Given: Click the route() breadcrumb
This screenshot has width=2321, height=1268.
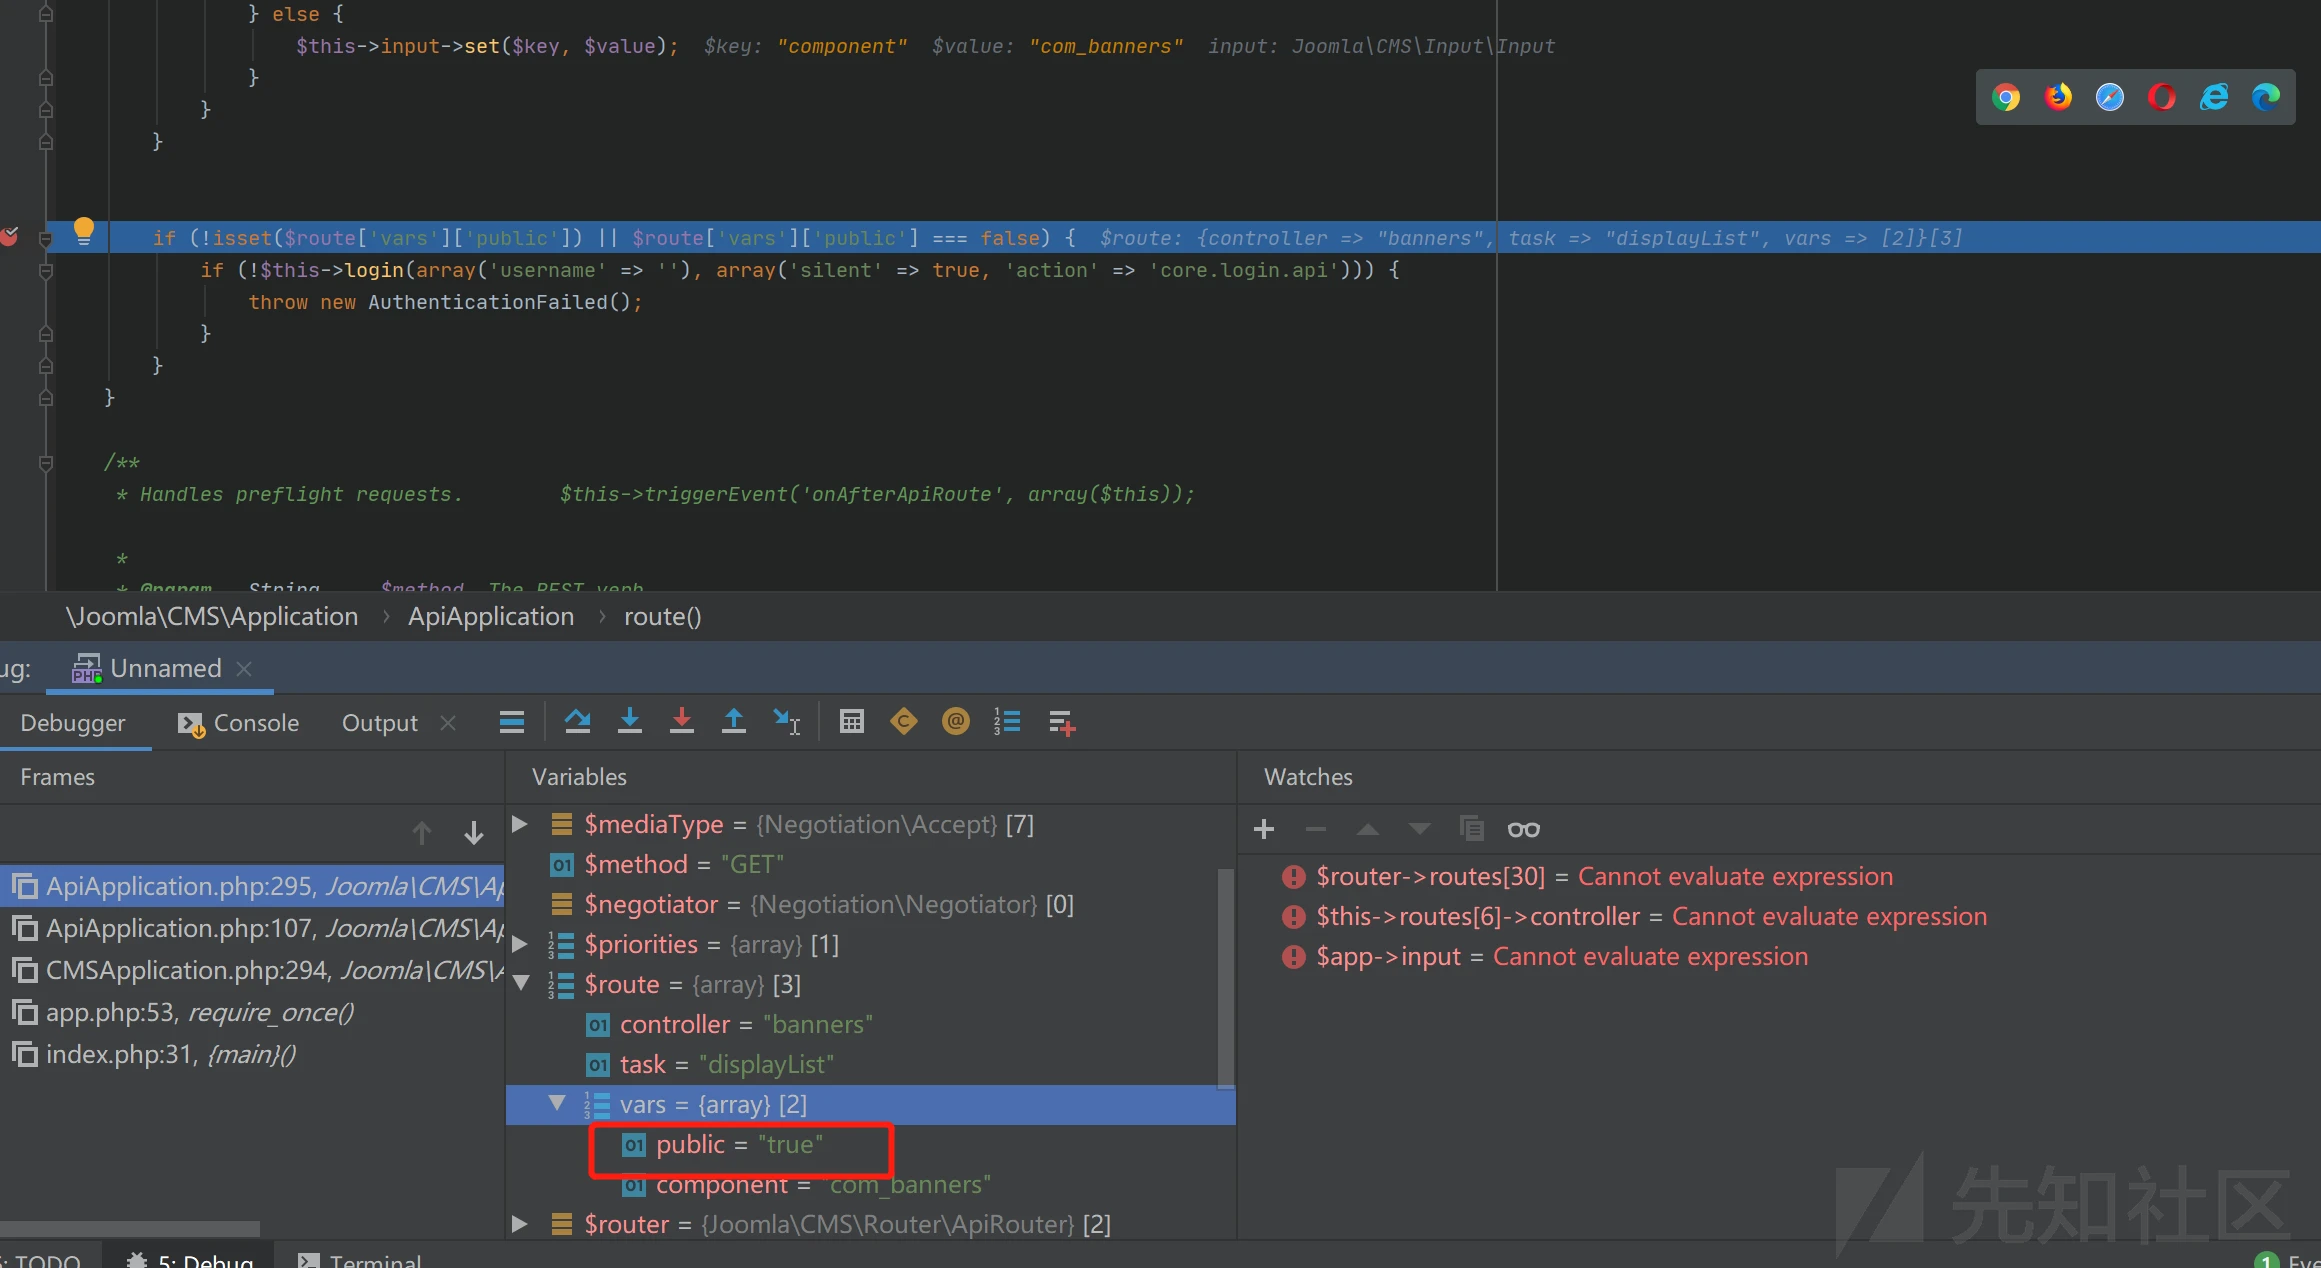Looking at the screenshot, I should 663,617.
